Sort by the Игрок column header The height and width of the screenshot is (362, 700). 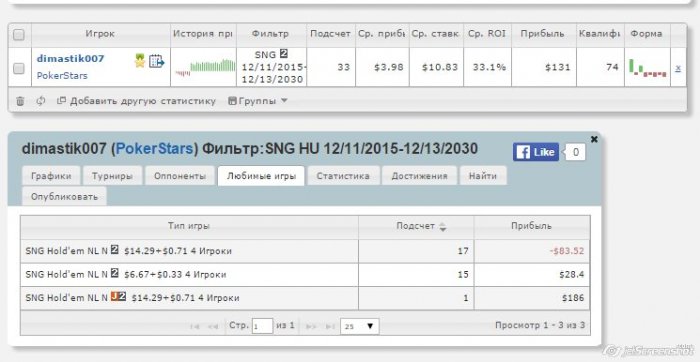tap(100, 34)
